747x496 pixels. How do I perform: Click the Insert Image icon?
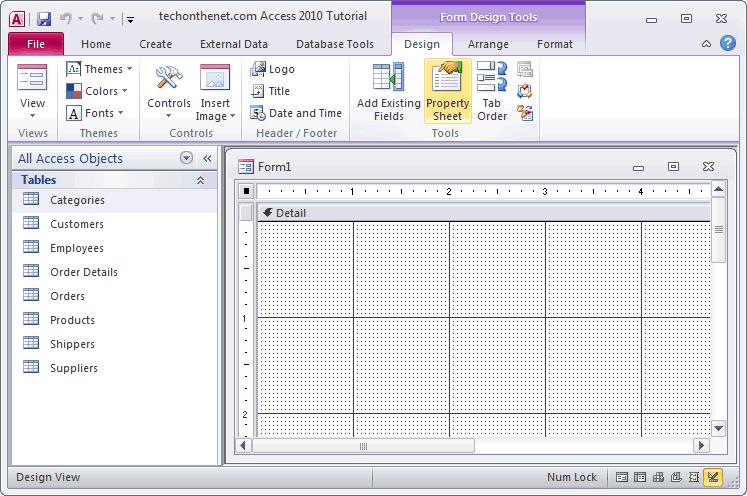[215, 78]
